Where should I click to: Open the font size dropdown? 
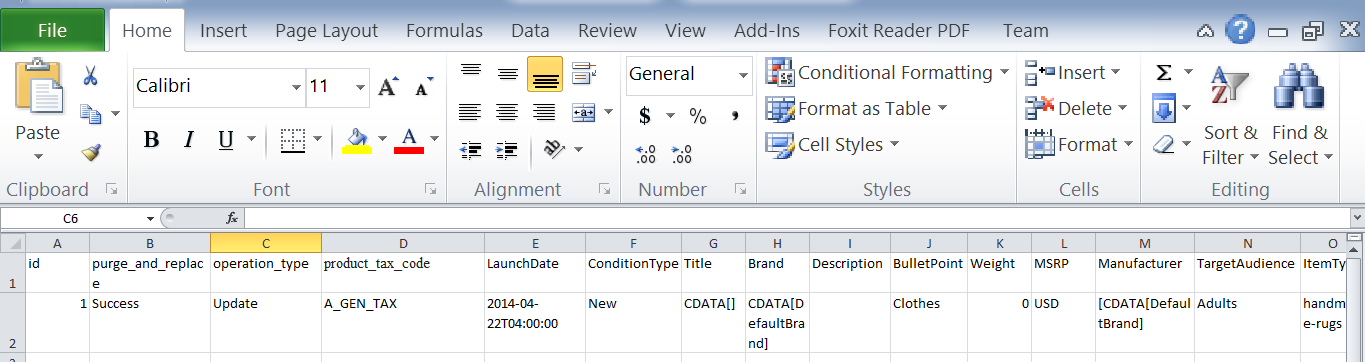point(360,87)
